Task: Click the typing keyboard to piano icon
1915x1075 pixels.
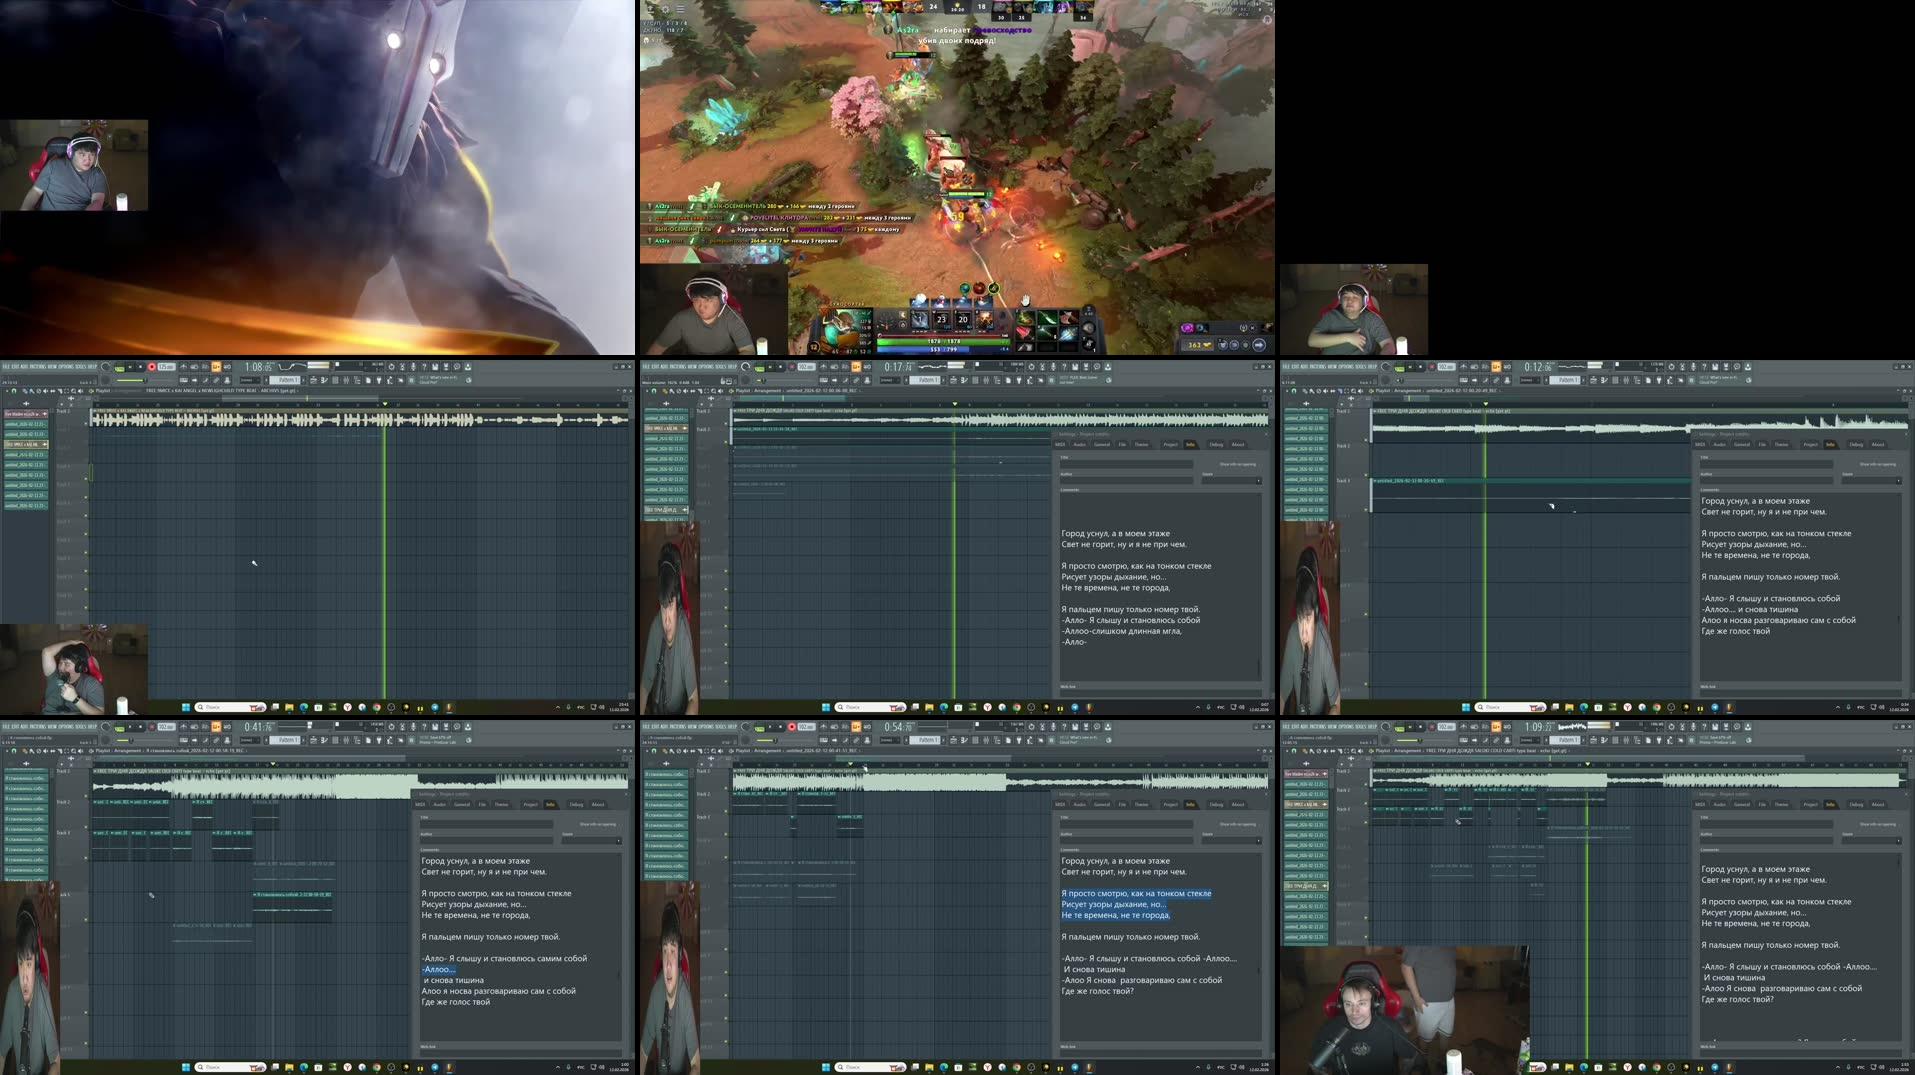Action: pos(216,366)
